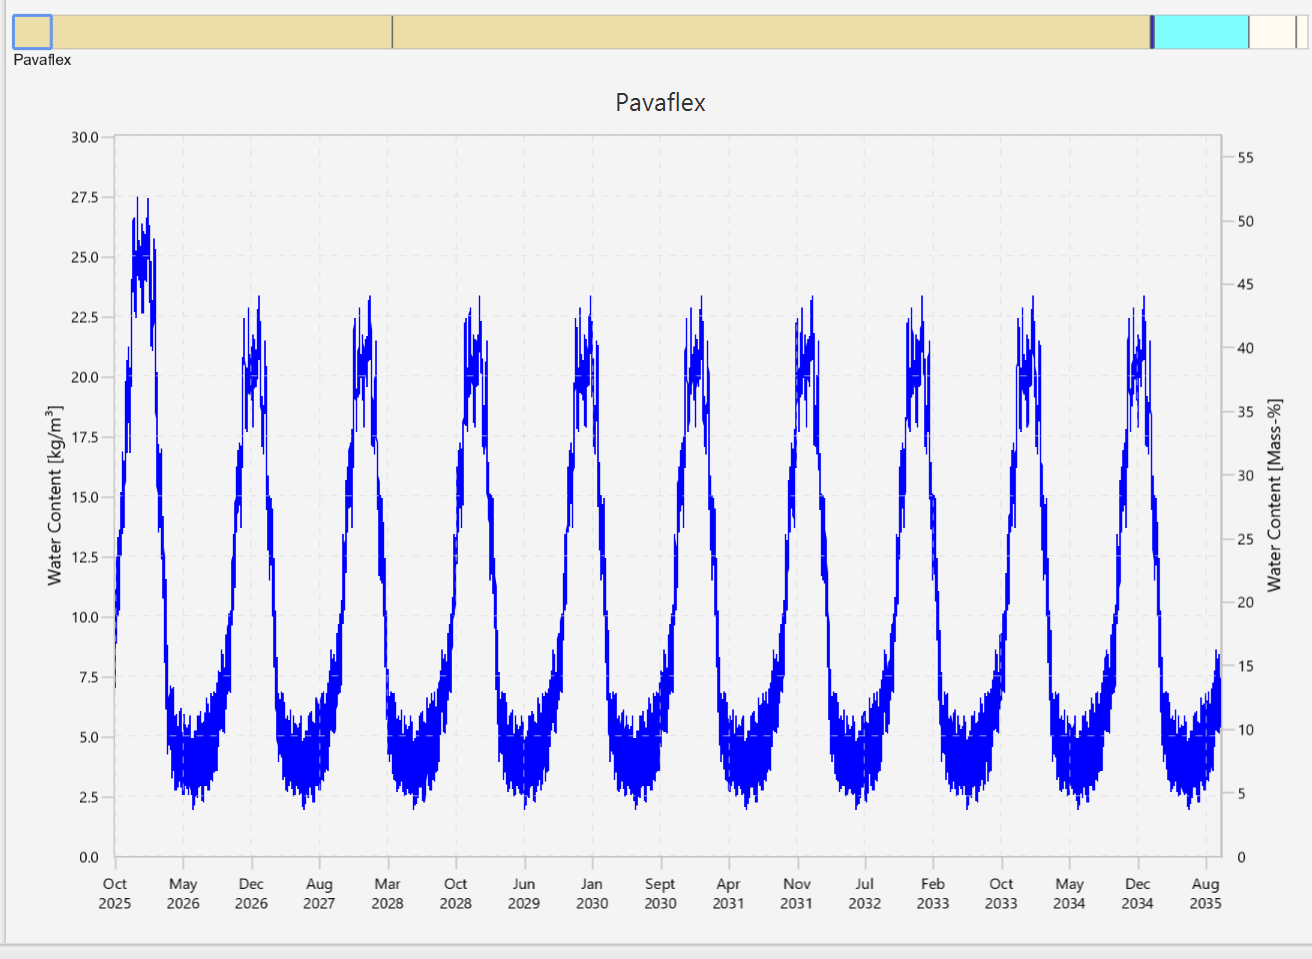Image resolution: width=1312 pixels, height=959 pixels.
Task: Click the 30.0 value on left axis
Action: 85,137
